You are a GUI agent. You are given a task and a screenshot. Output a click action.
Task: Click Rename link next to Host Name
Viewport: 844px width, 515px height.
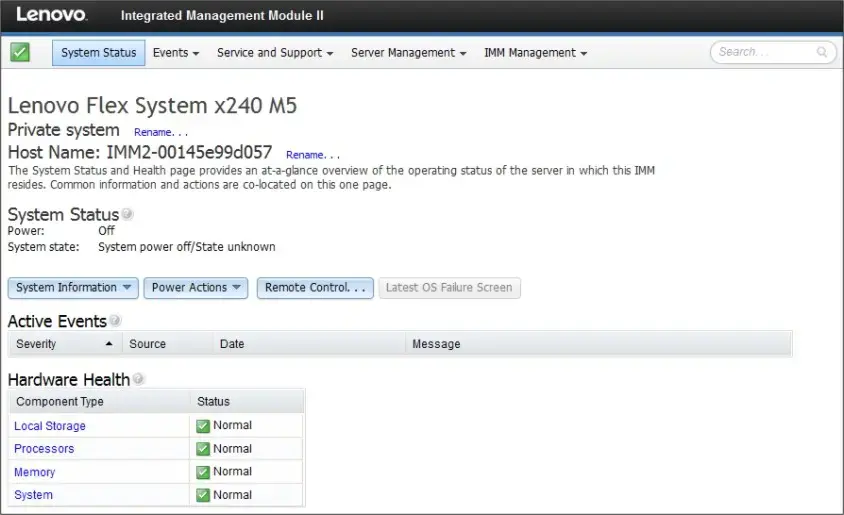click(x=312, y=155)
